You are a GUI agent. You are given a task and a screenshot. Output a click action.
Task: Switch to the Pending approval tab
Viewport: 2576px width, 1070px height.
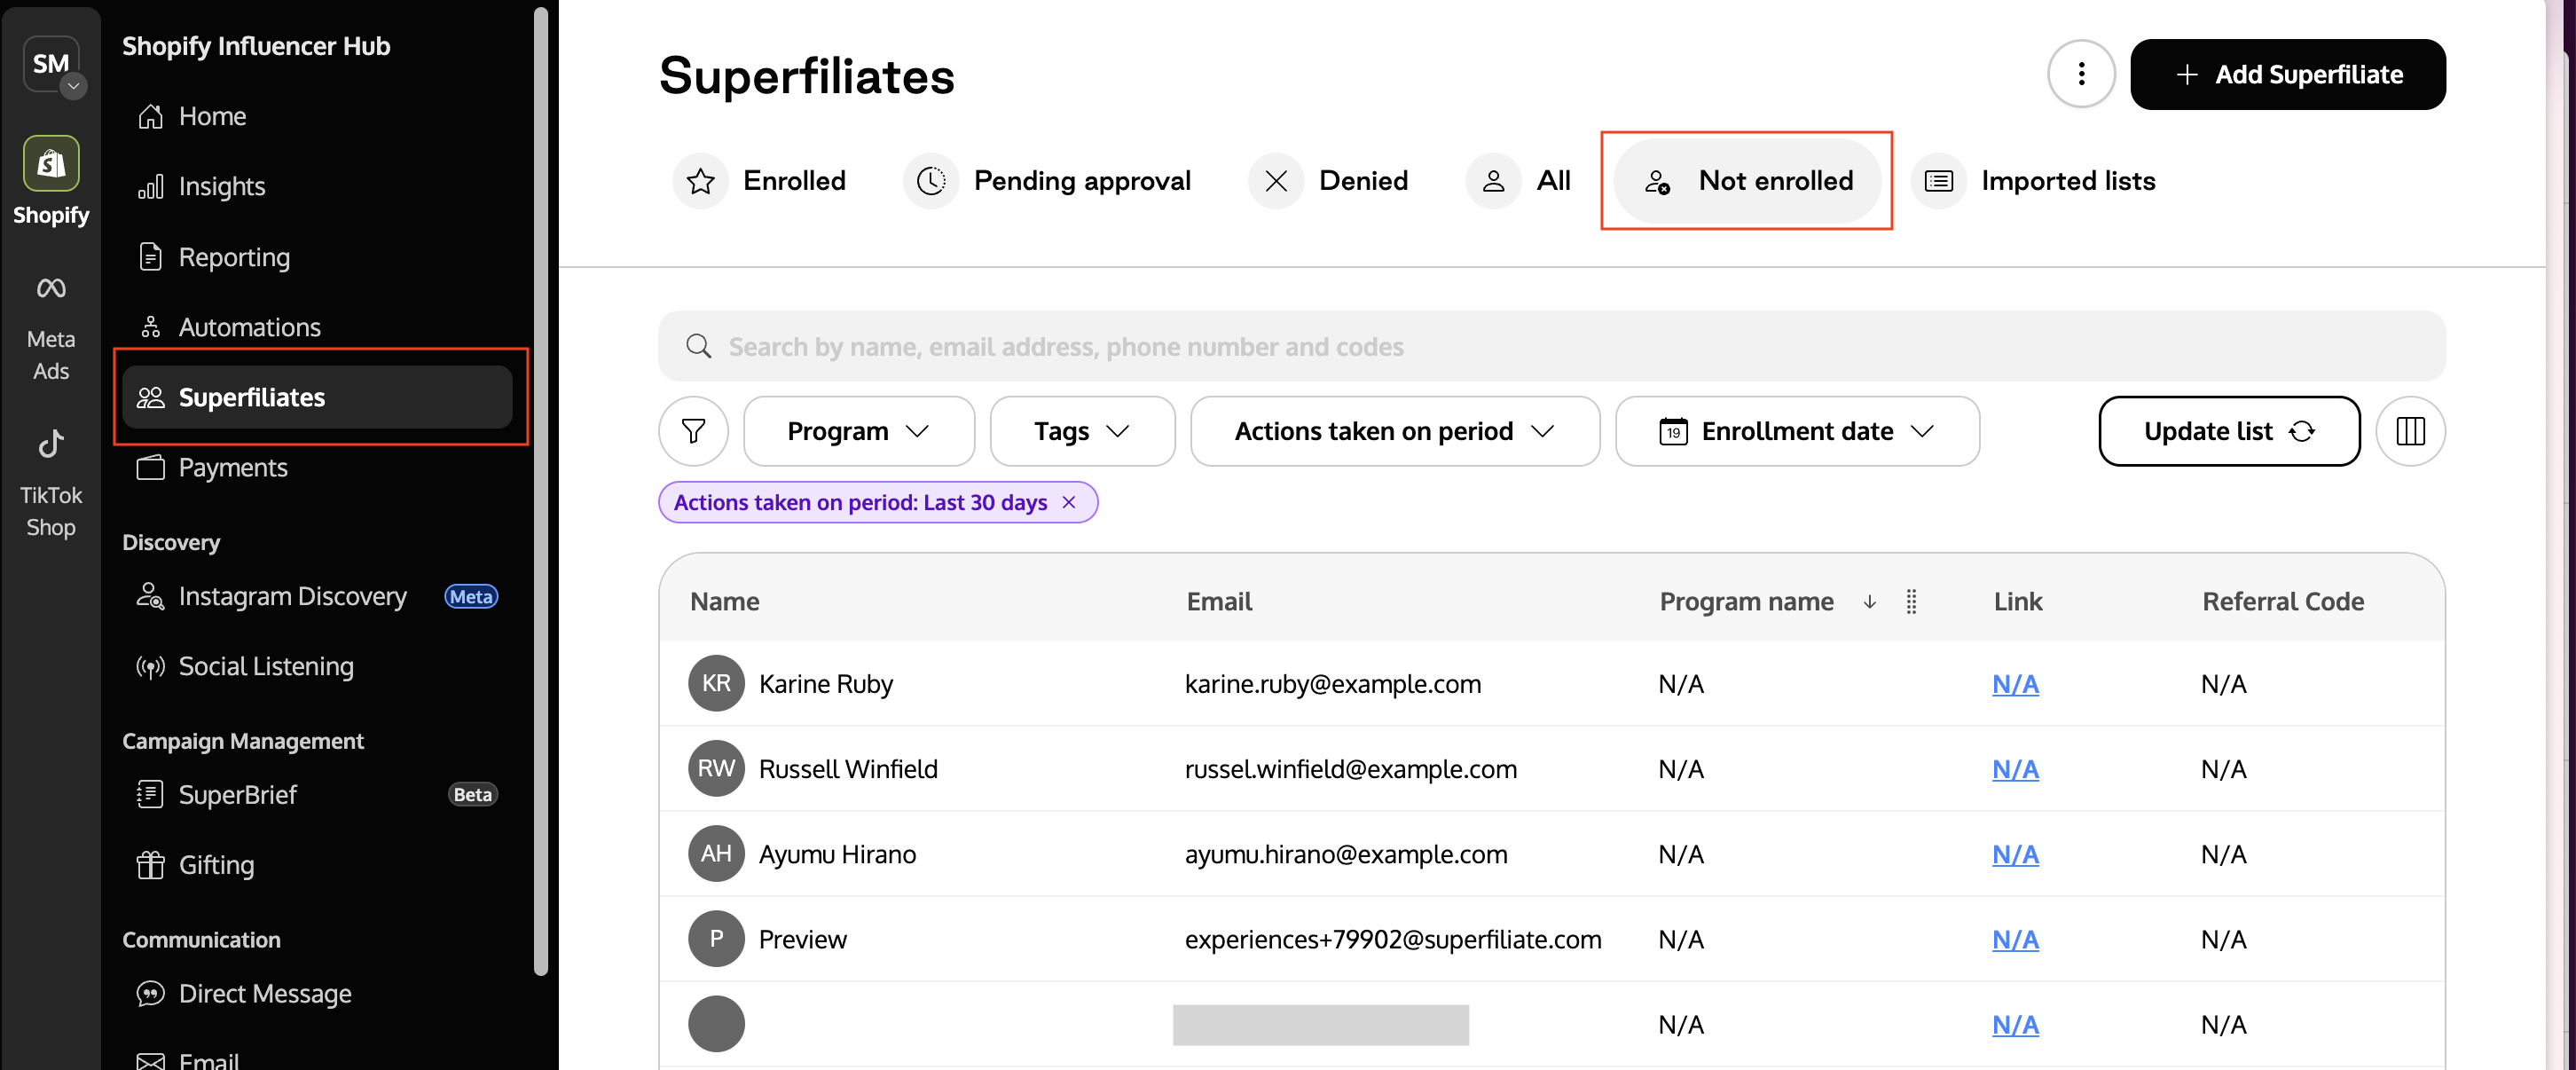1047,181
